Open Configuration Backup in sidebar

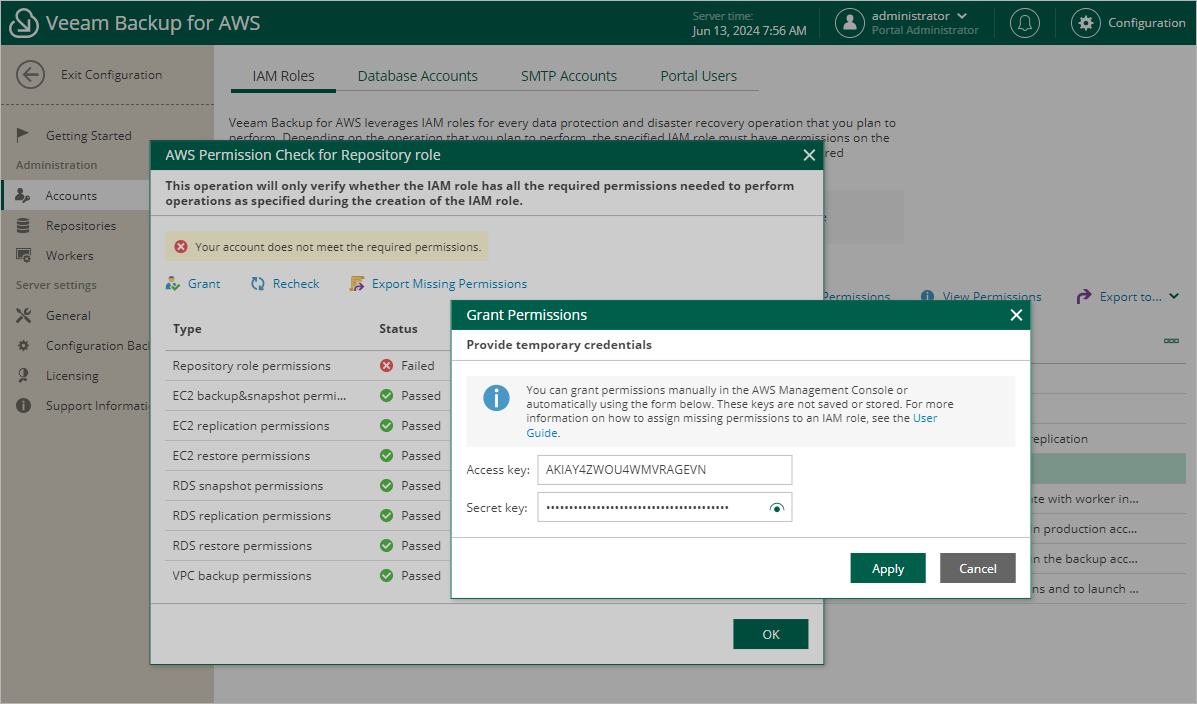click(x=98, y=345)
